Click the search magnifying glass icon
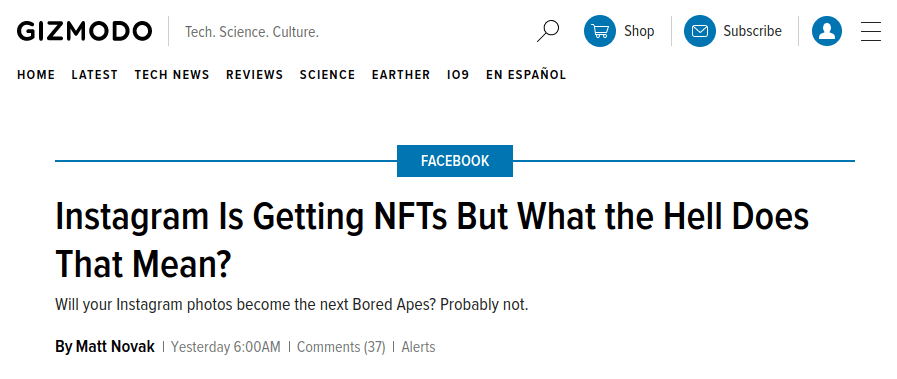Screen dimensions: 897x379 (547, 31)
